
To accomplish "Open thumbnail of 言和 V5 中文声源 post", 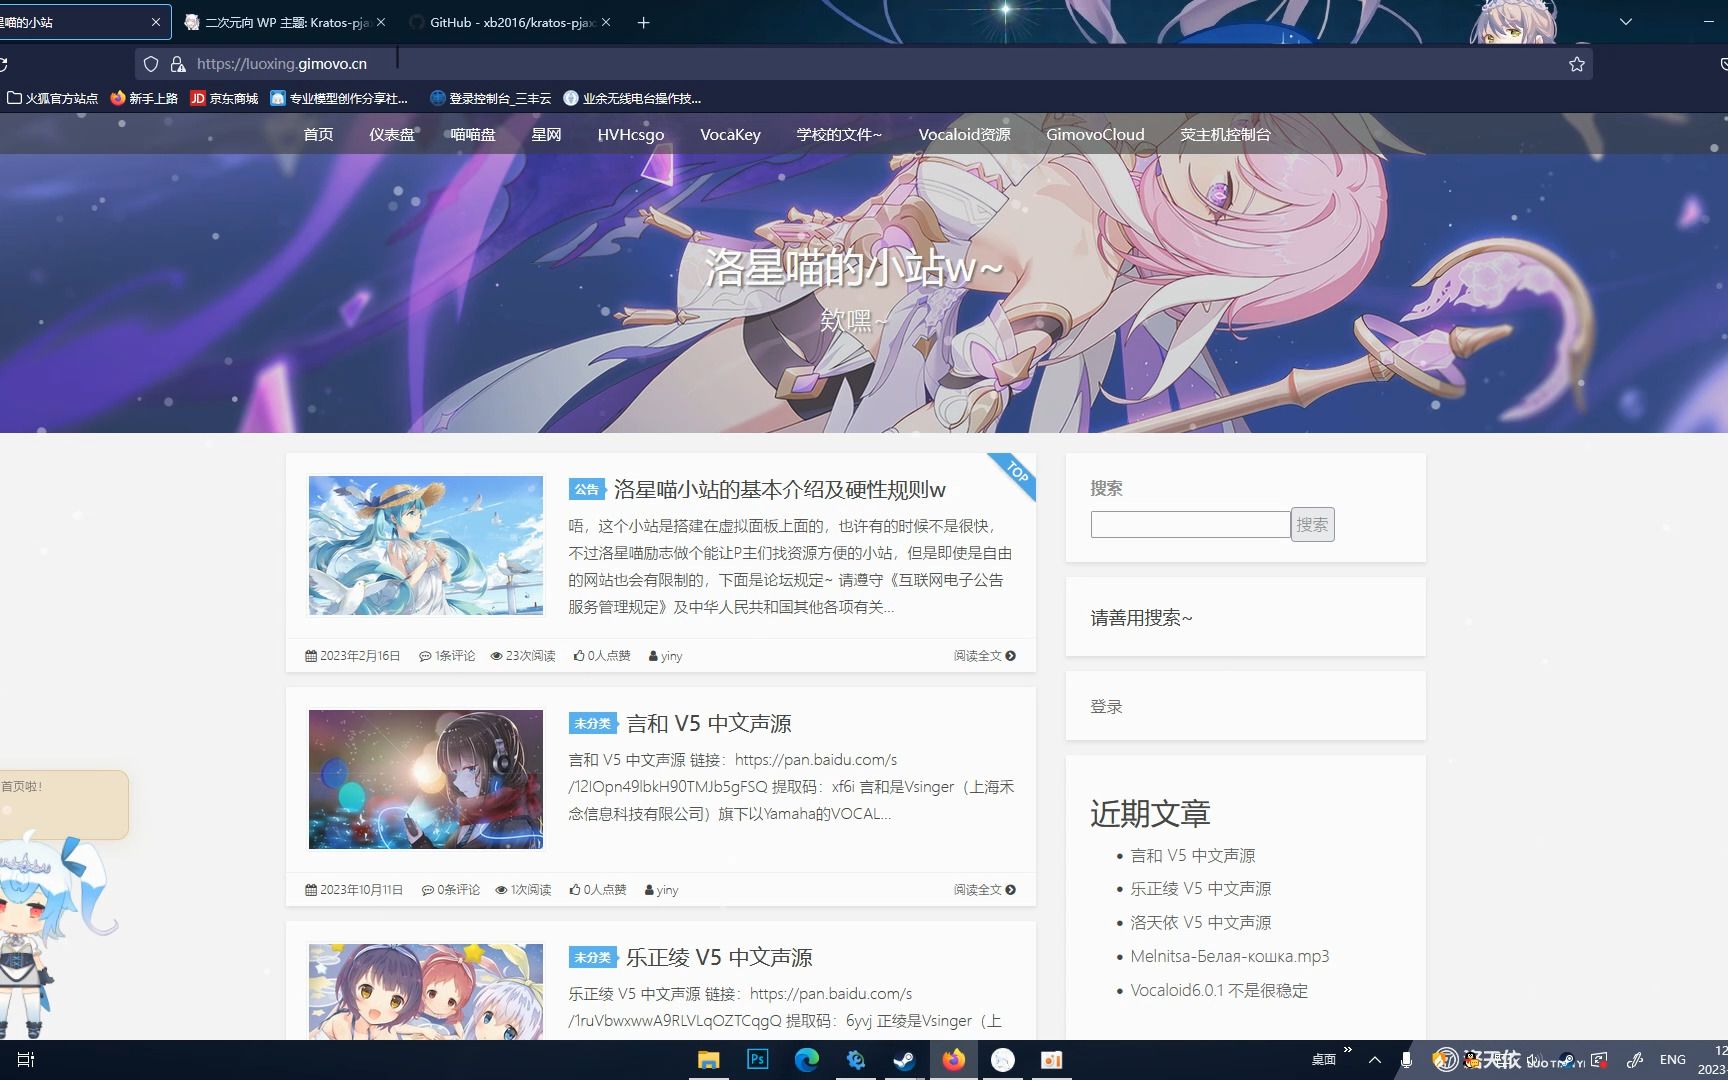I will (x=426, y=779).
